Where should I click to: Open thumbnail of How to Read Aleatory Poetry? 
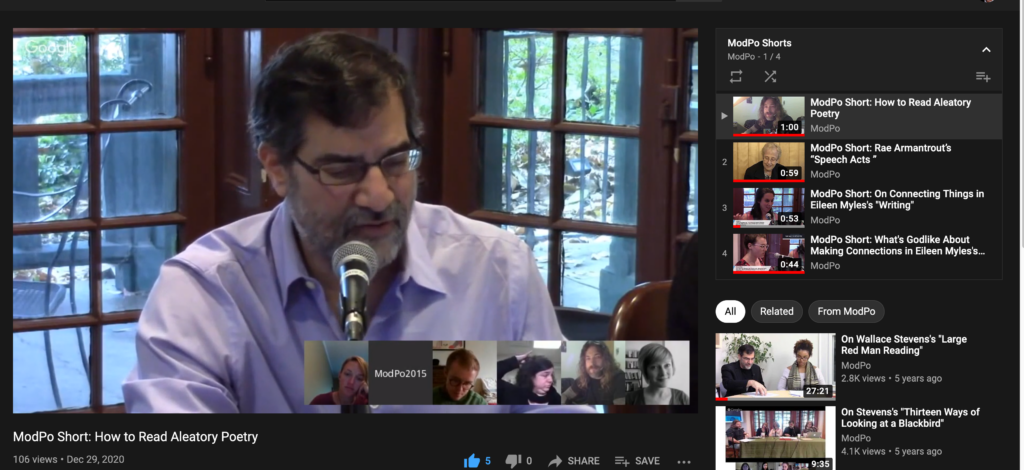tap(769, 116)
